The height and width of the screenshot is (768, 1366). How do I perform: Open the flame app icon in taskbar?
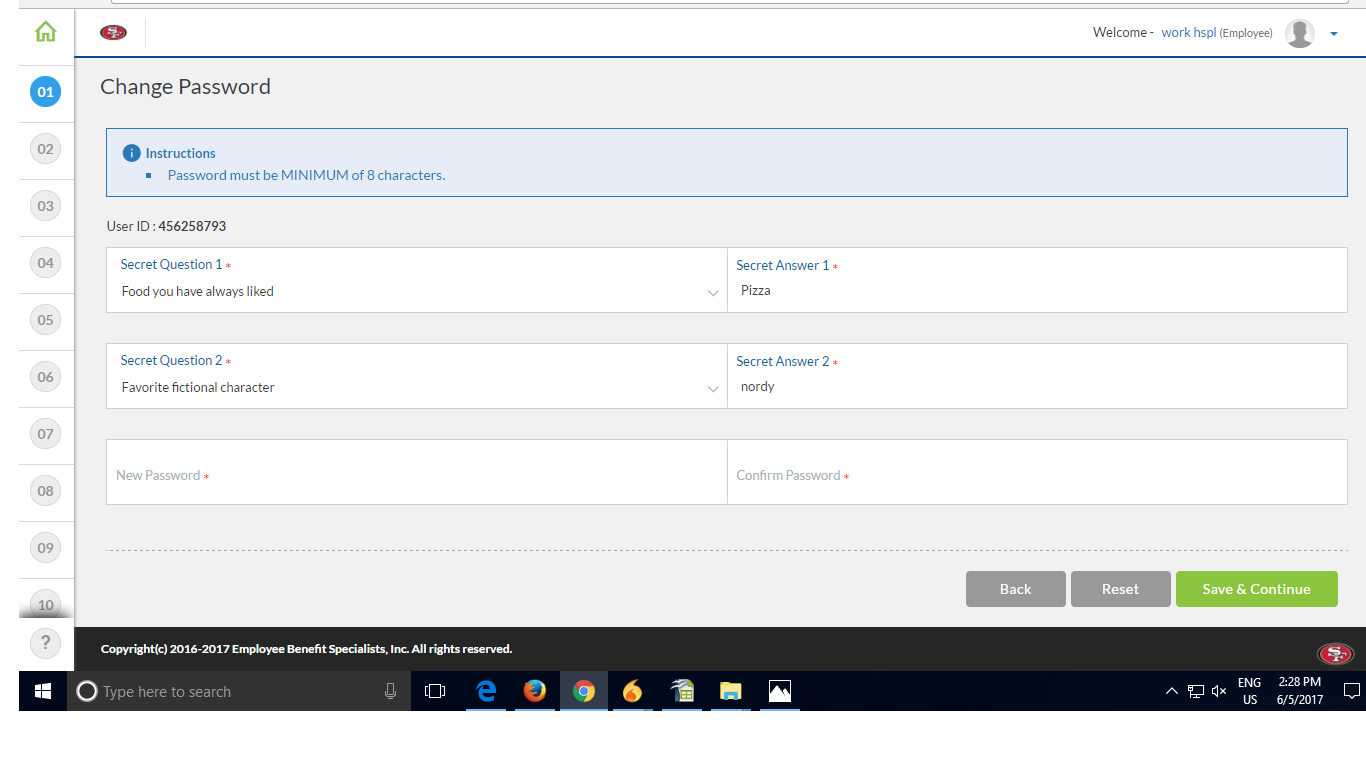632,691
